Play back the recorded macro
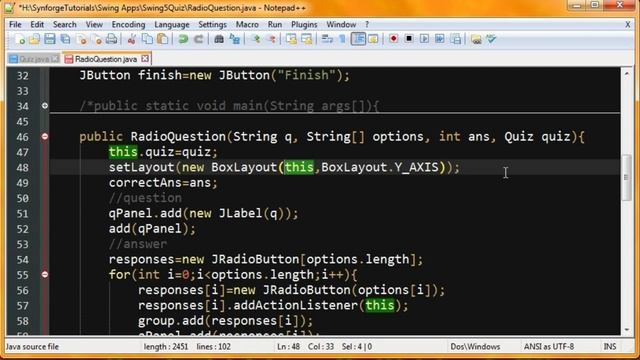640x360 pixels. coord(424,39)
